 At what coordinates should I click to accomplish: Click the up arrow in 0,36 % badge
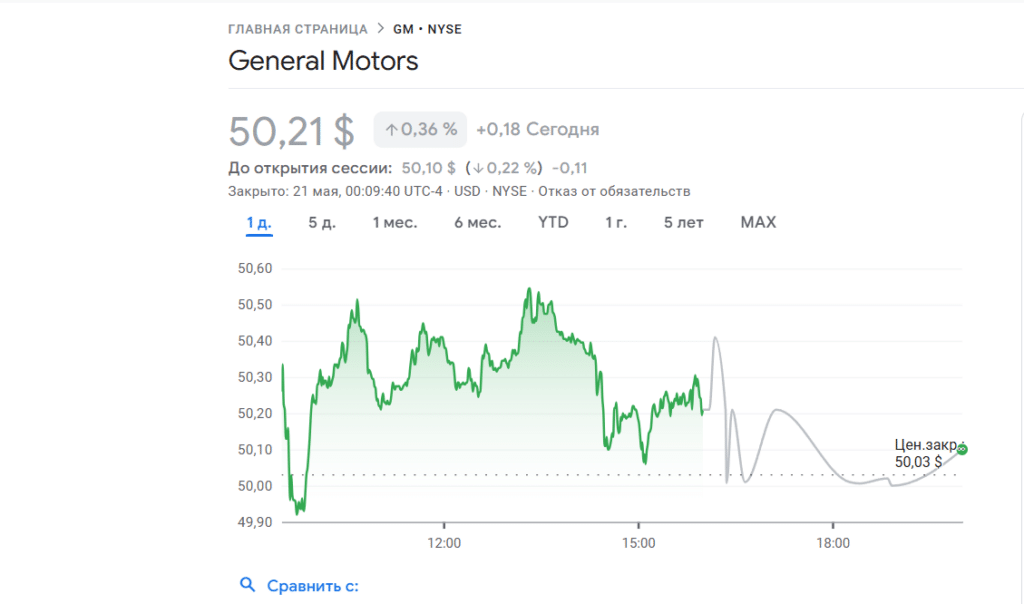(x=392, y=129)
